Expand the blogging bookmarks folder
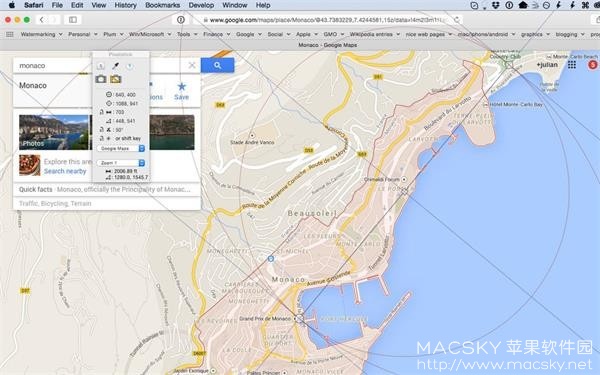Image resolution: width=600 pixels, height=375 pixels. point(570,34)
